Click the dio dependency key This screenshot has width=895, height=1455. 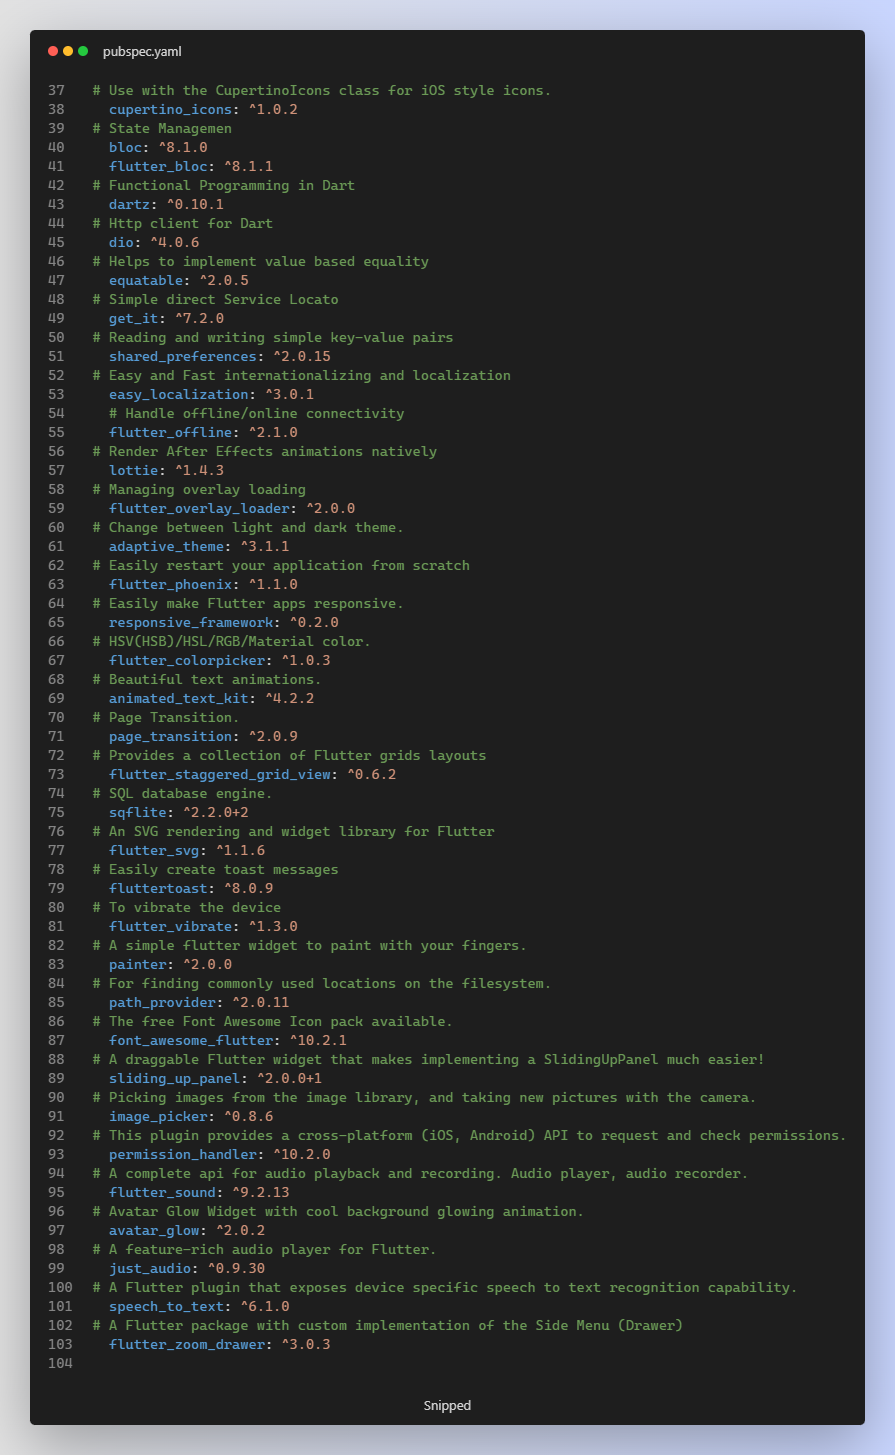pos(121,242)
